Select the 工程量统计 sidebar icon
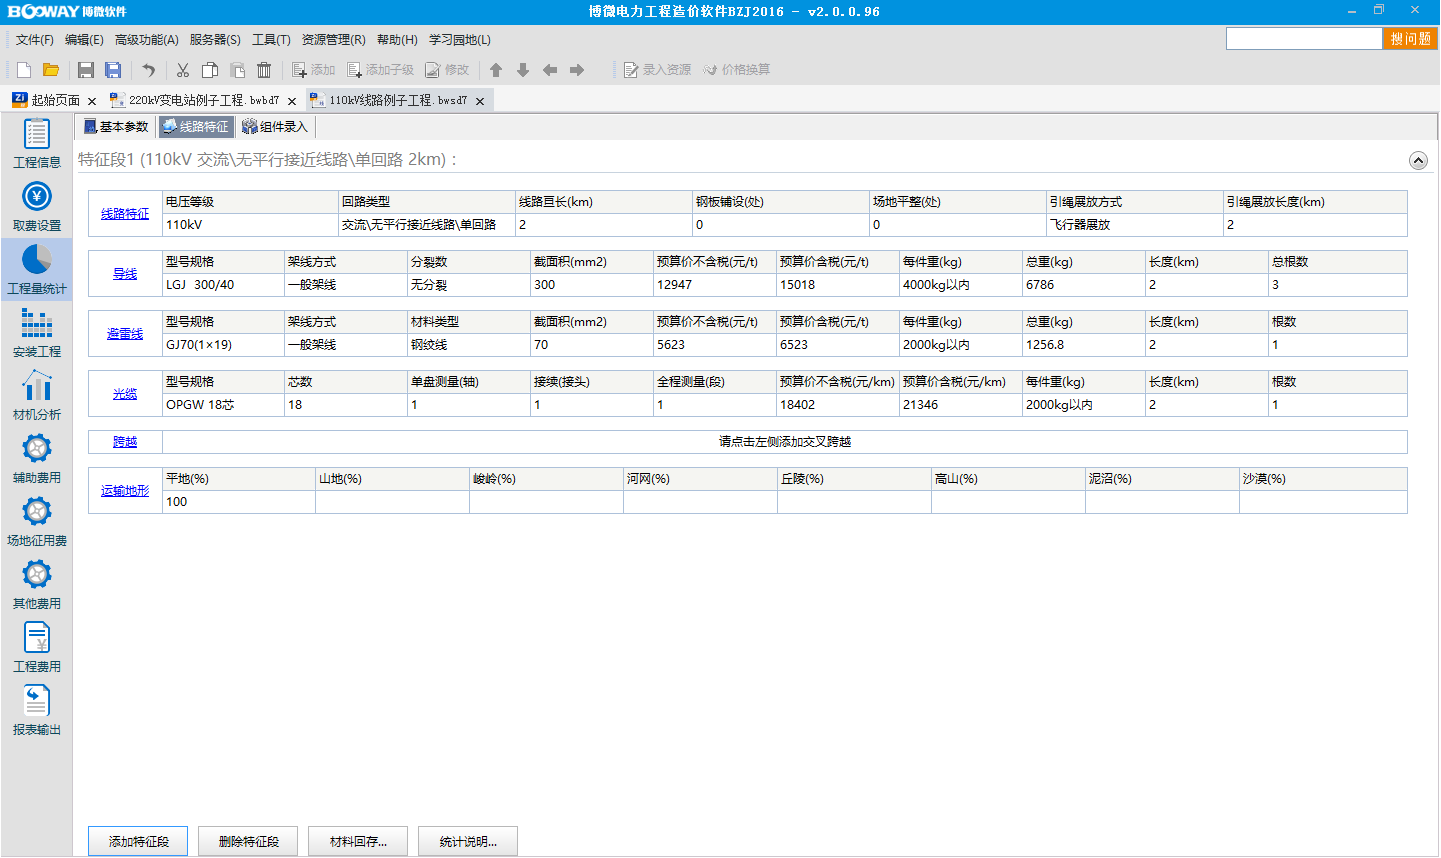Viewport: 1441px width, 858px height. click(37, 269)
